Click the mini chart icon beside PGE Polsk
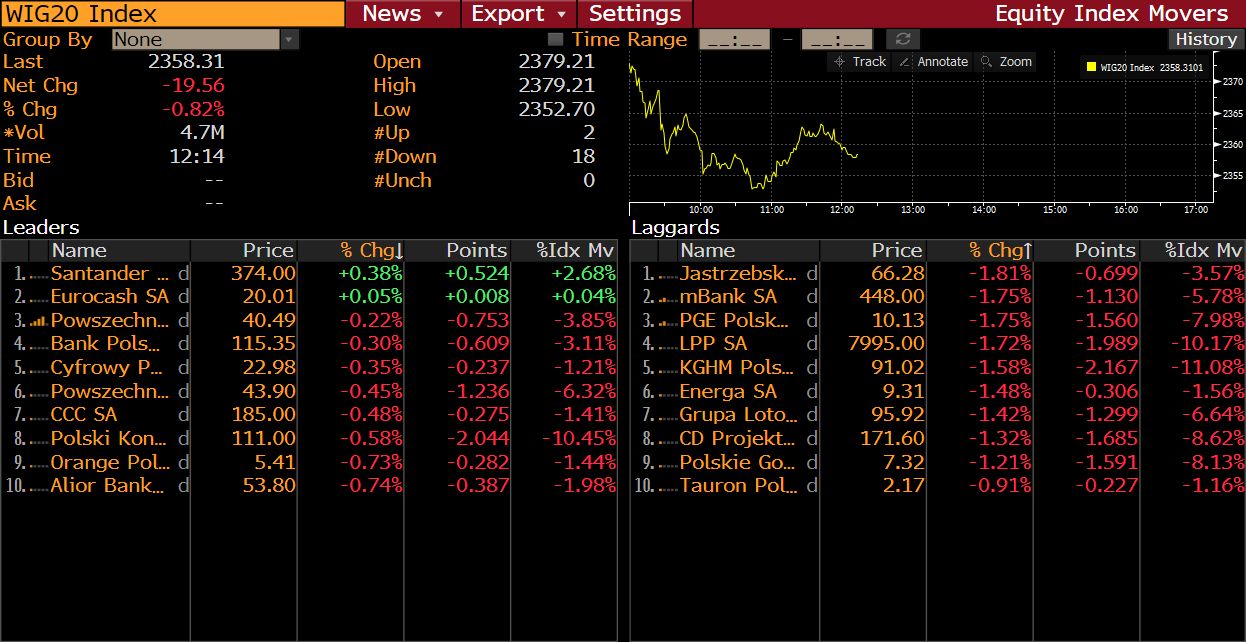This screenshot has height=642, width=1246. [x=667, y=321]
